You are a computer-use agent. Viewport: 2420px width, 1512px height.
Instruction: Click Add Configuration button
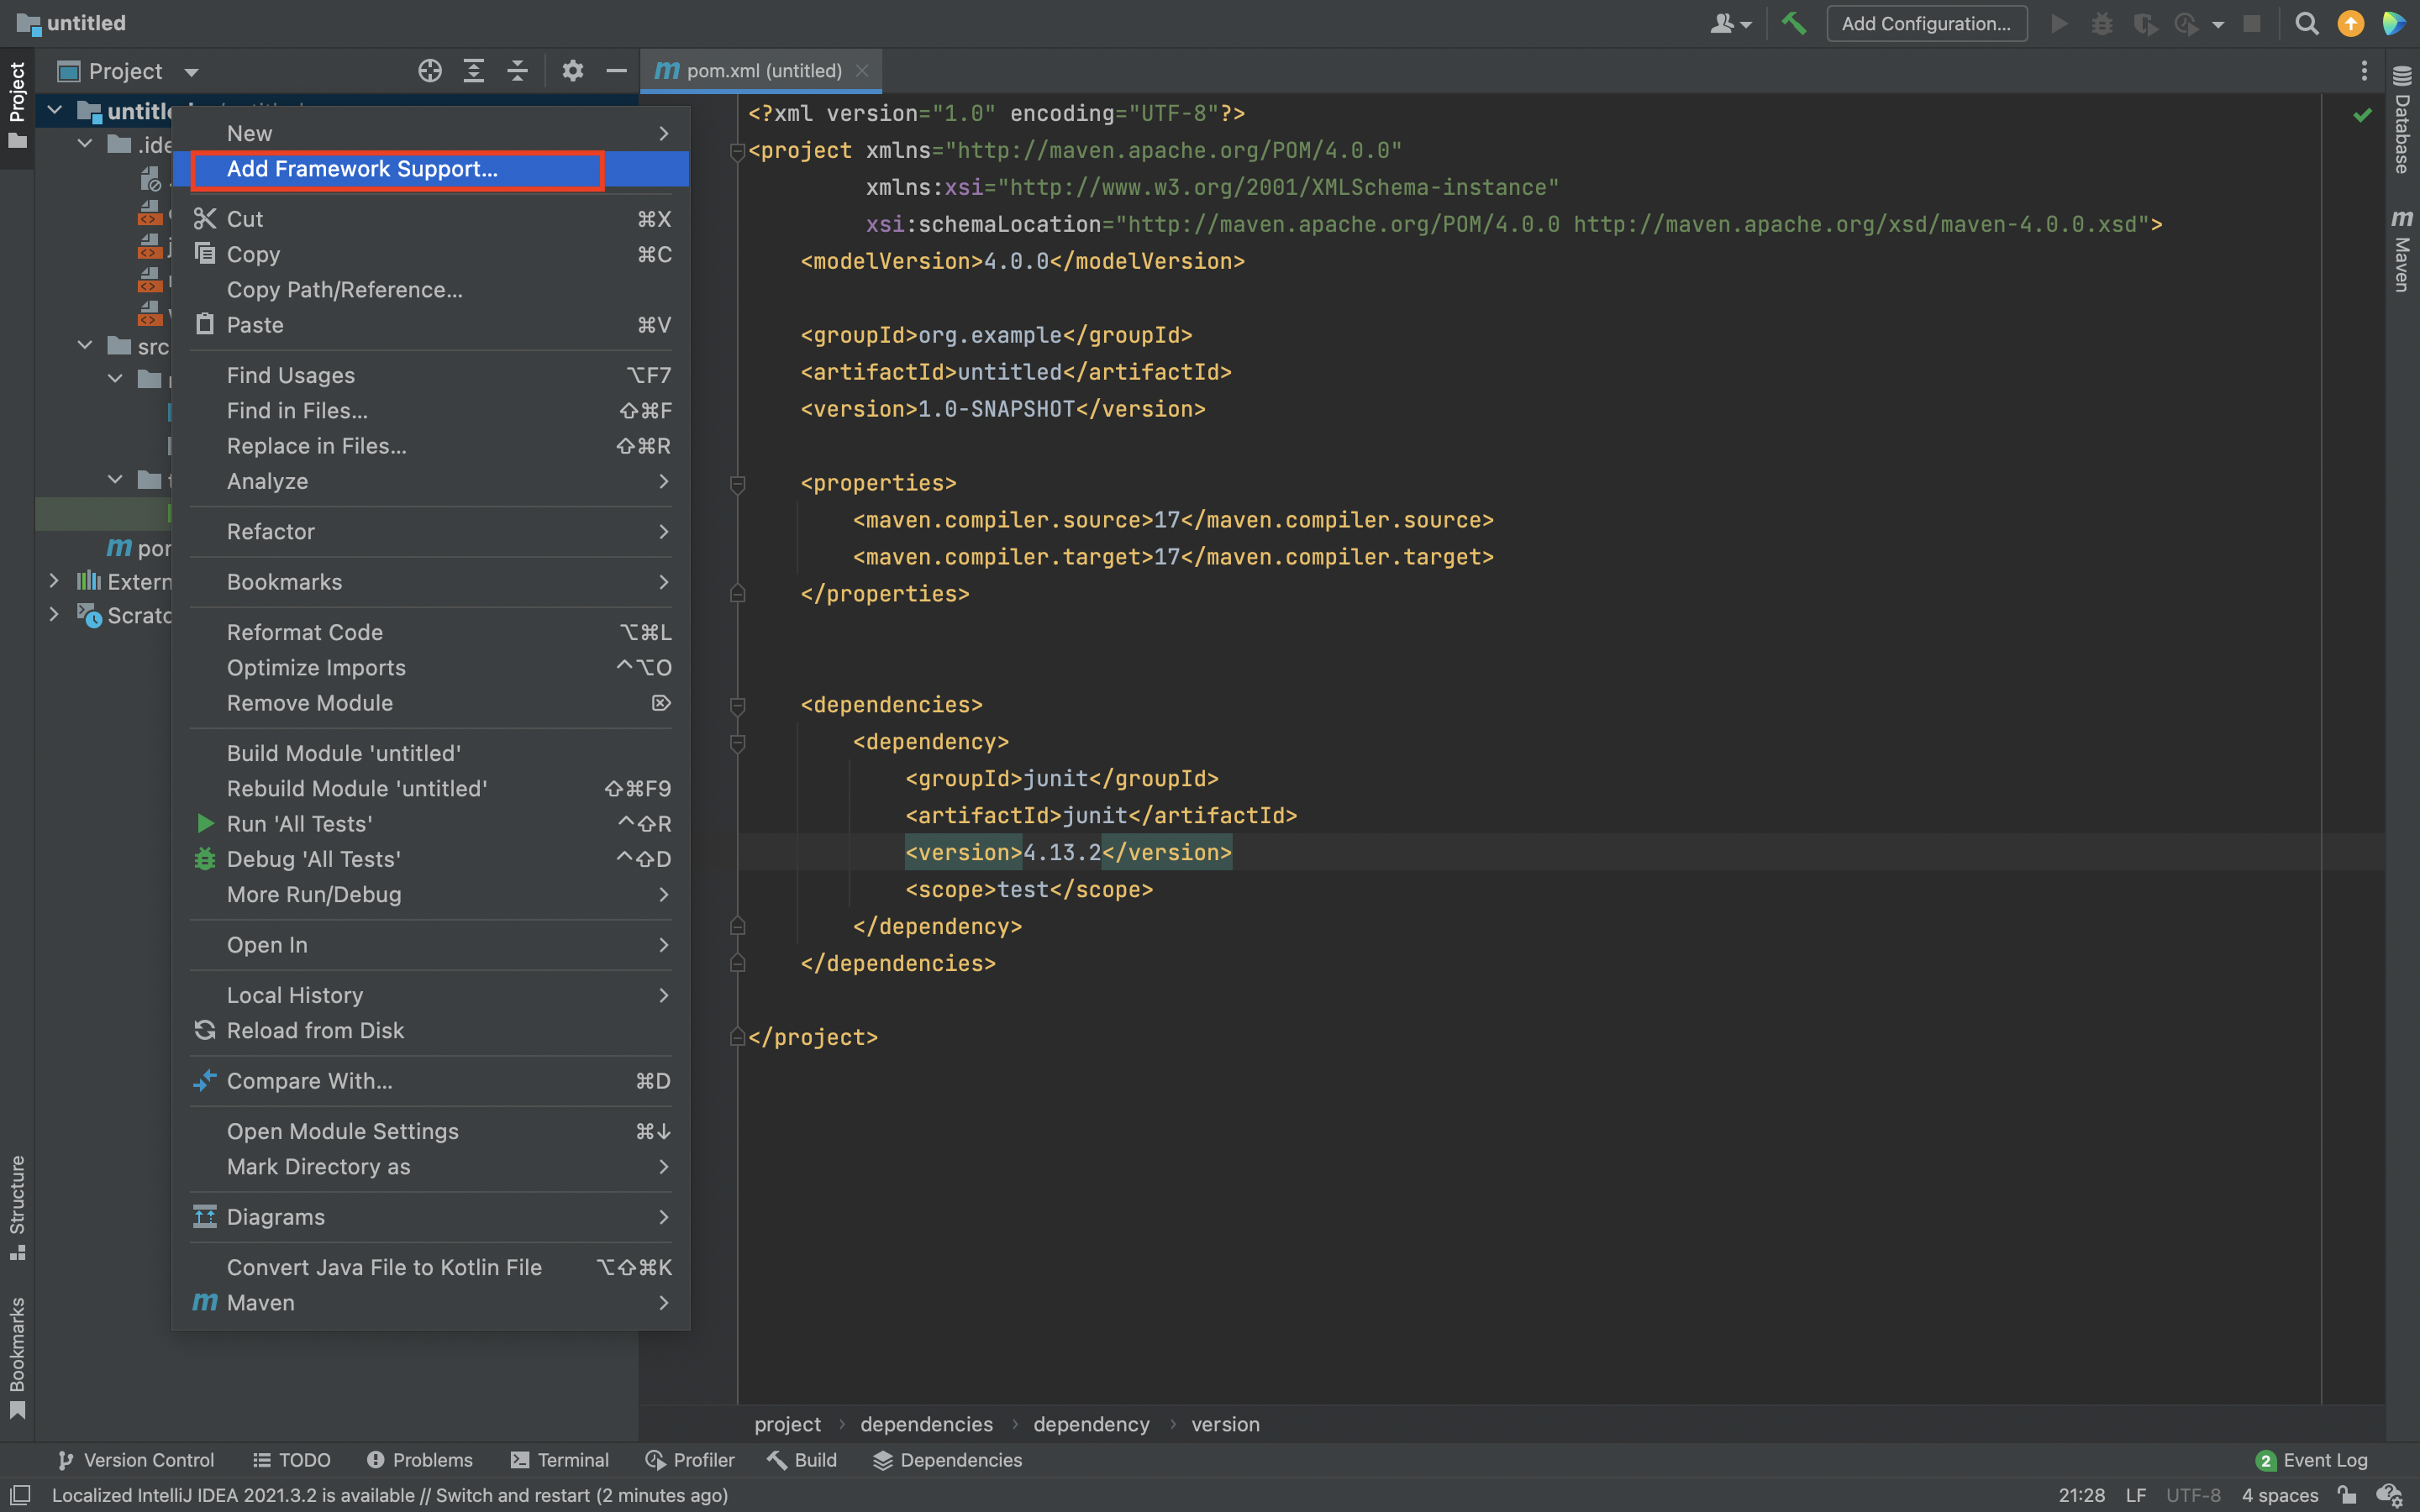point(1927,23)
